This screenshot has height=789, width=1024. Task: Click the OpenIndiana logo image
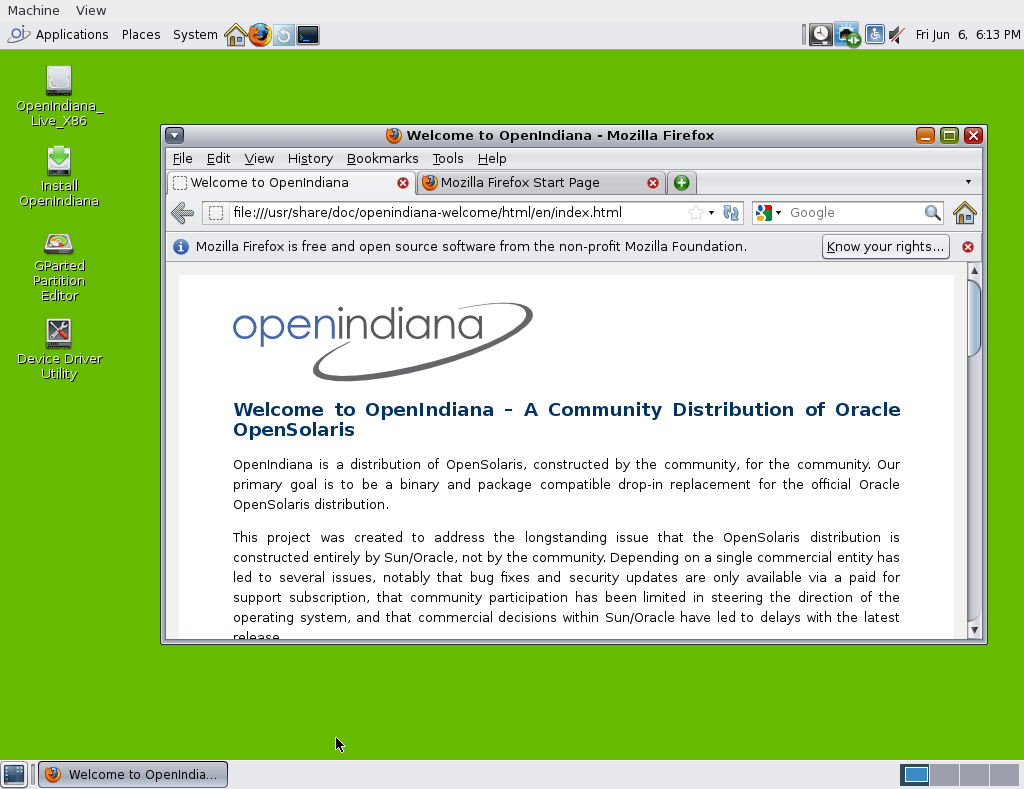[x=383, y=342]
